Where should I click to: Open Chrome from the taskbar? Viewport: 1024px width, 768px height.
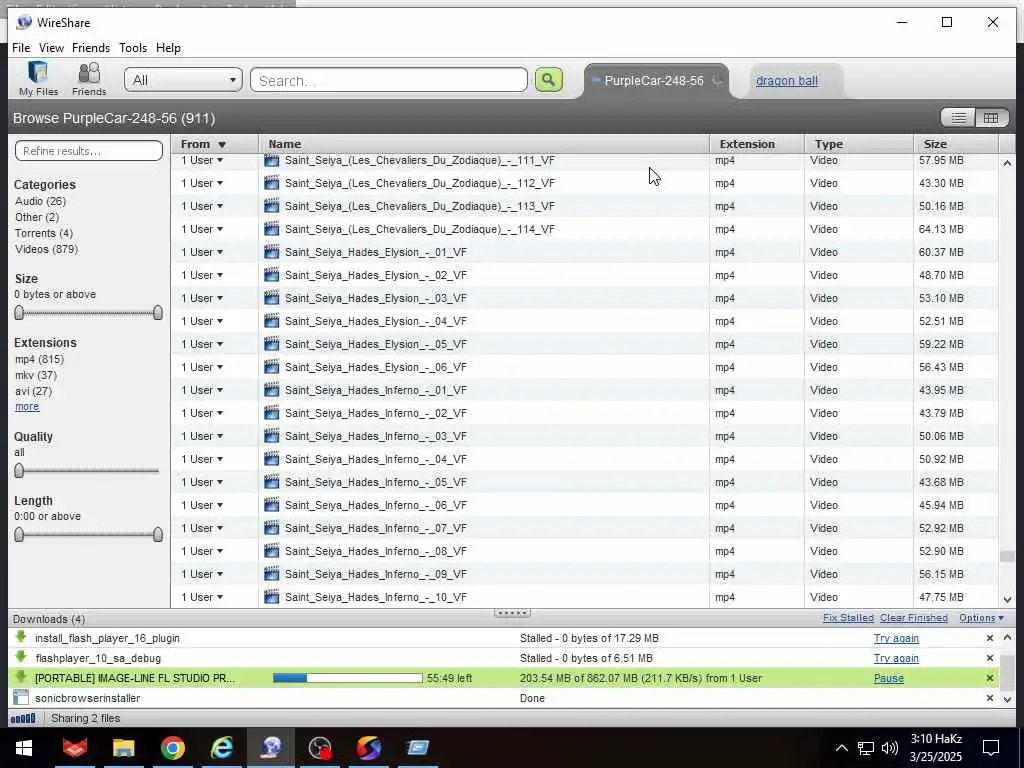[172, 748]
